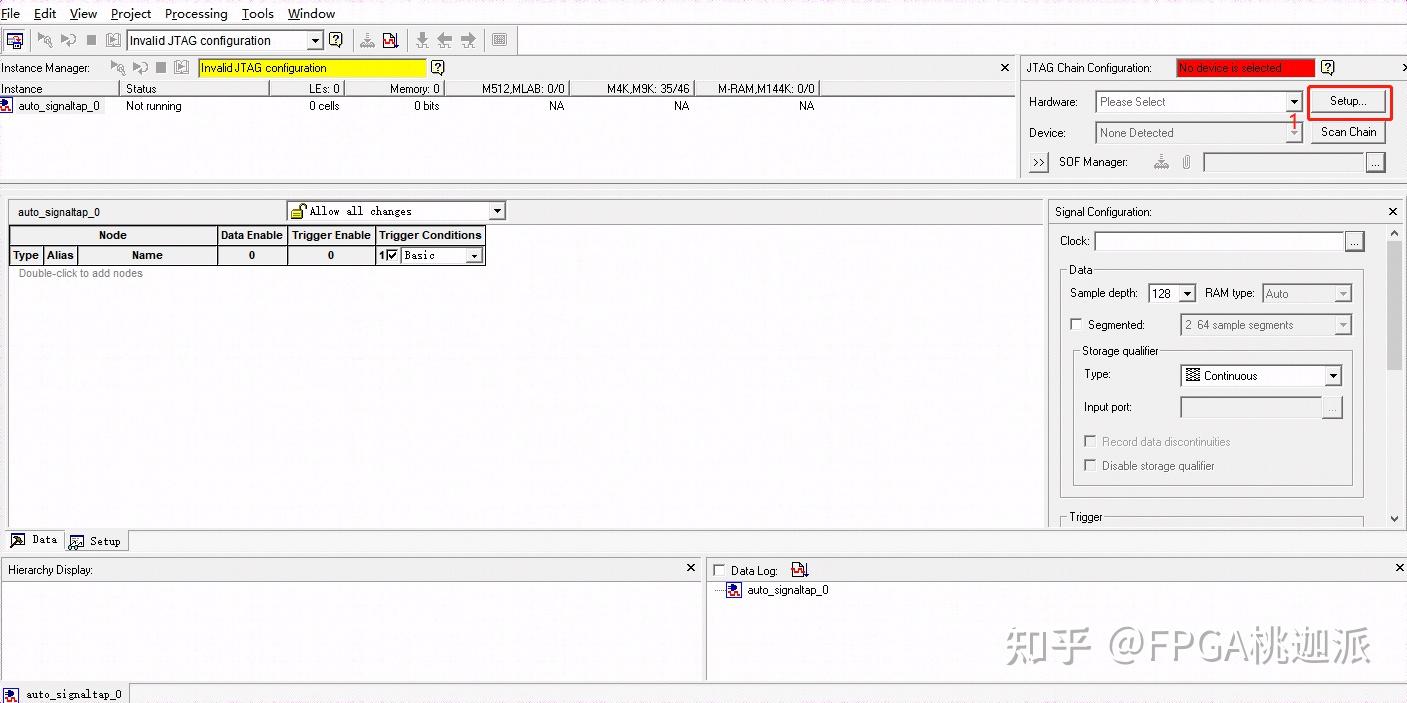
Task: Open the View menu
Action: (x=83, y=14)
